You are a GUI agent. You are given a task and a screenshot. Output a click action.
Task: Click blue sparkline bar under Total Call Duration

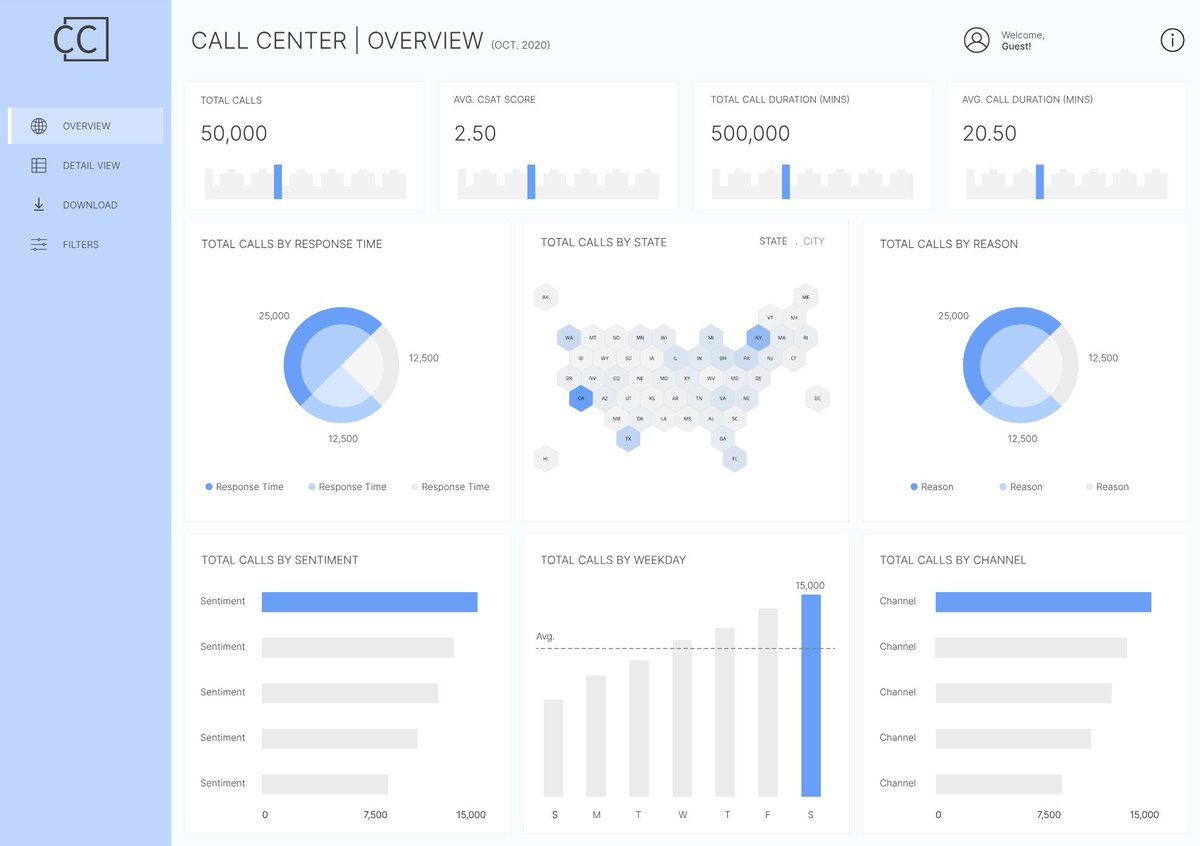(786, 182)
